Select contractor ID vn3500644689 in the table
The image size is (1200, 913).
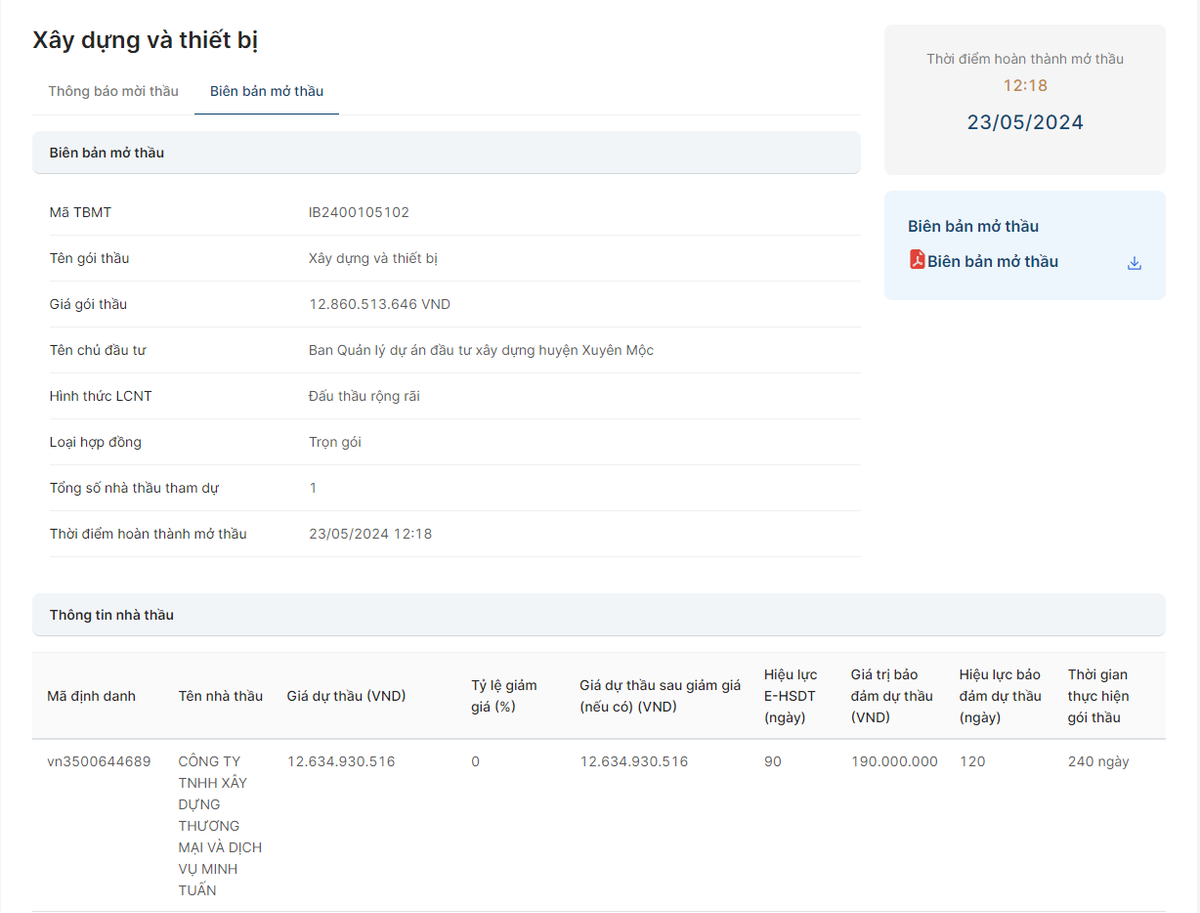coord(99,761)
